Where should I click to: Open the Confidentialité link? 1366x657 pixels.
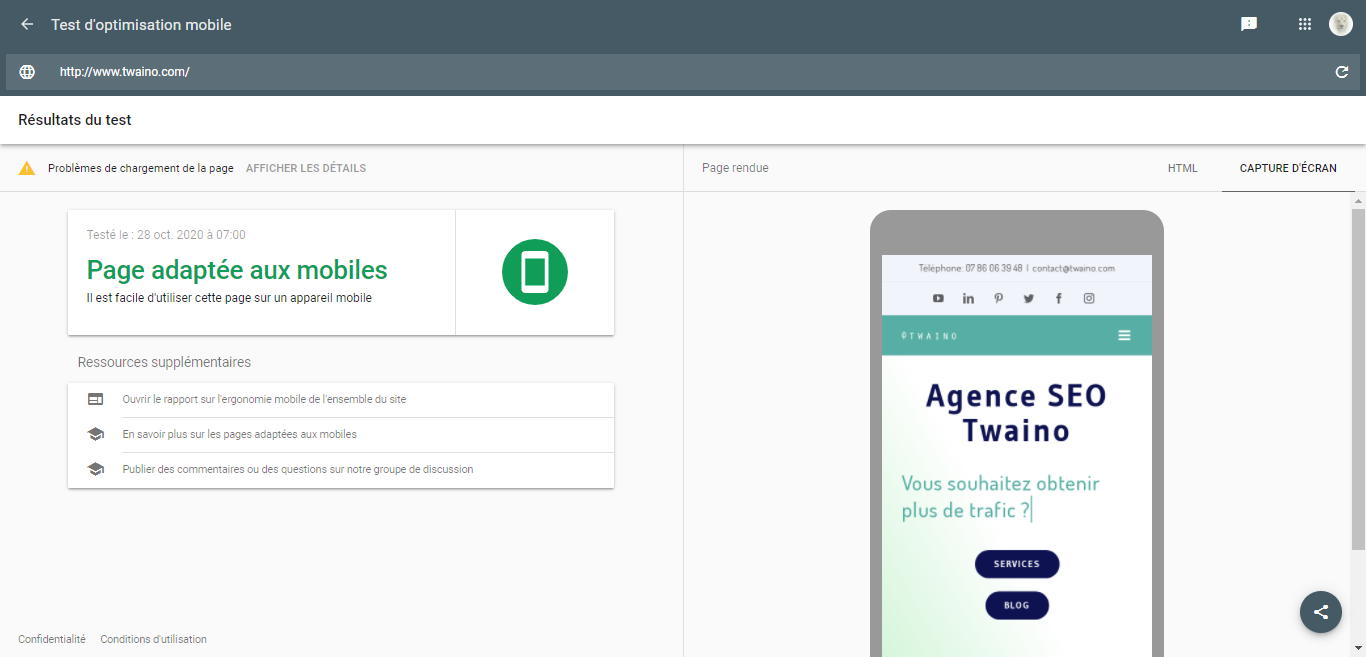tap(52, 639)
